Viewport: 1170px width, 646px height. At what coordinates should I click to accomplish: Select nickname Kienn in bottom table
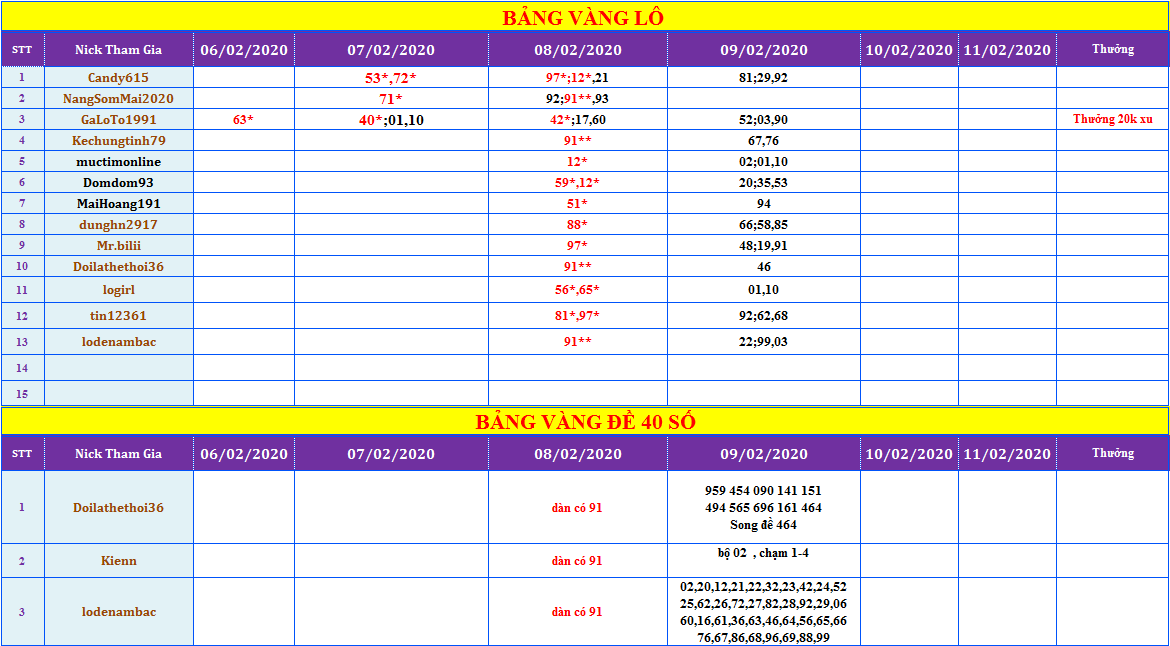[119, 560]
